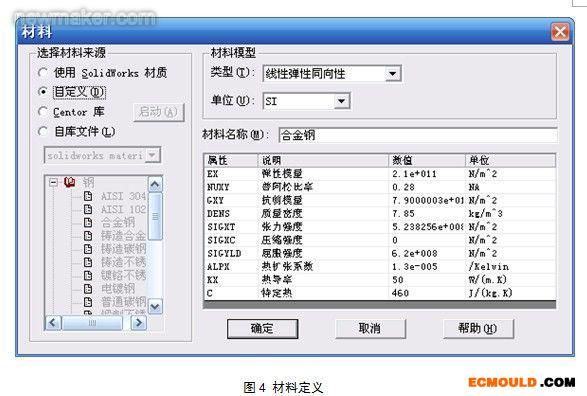The height and width of the screenshot is (396, 587).
Task: Close the 材料 dialog window
Action: click(560, 32)
